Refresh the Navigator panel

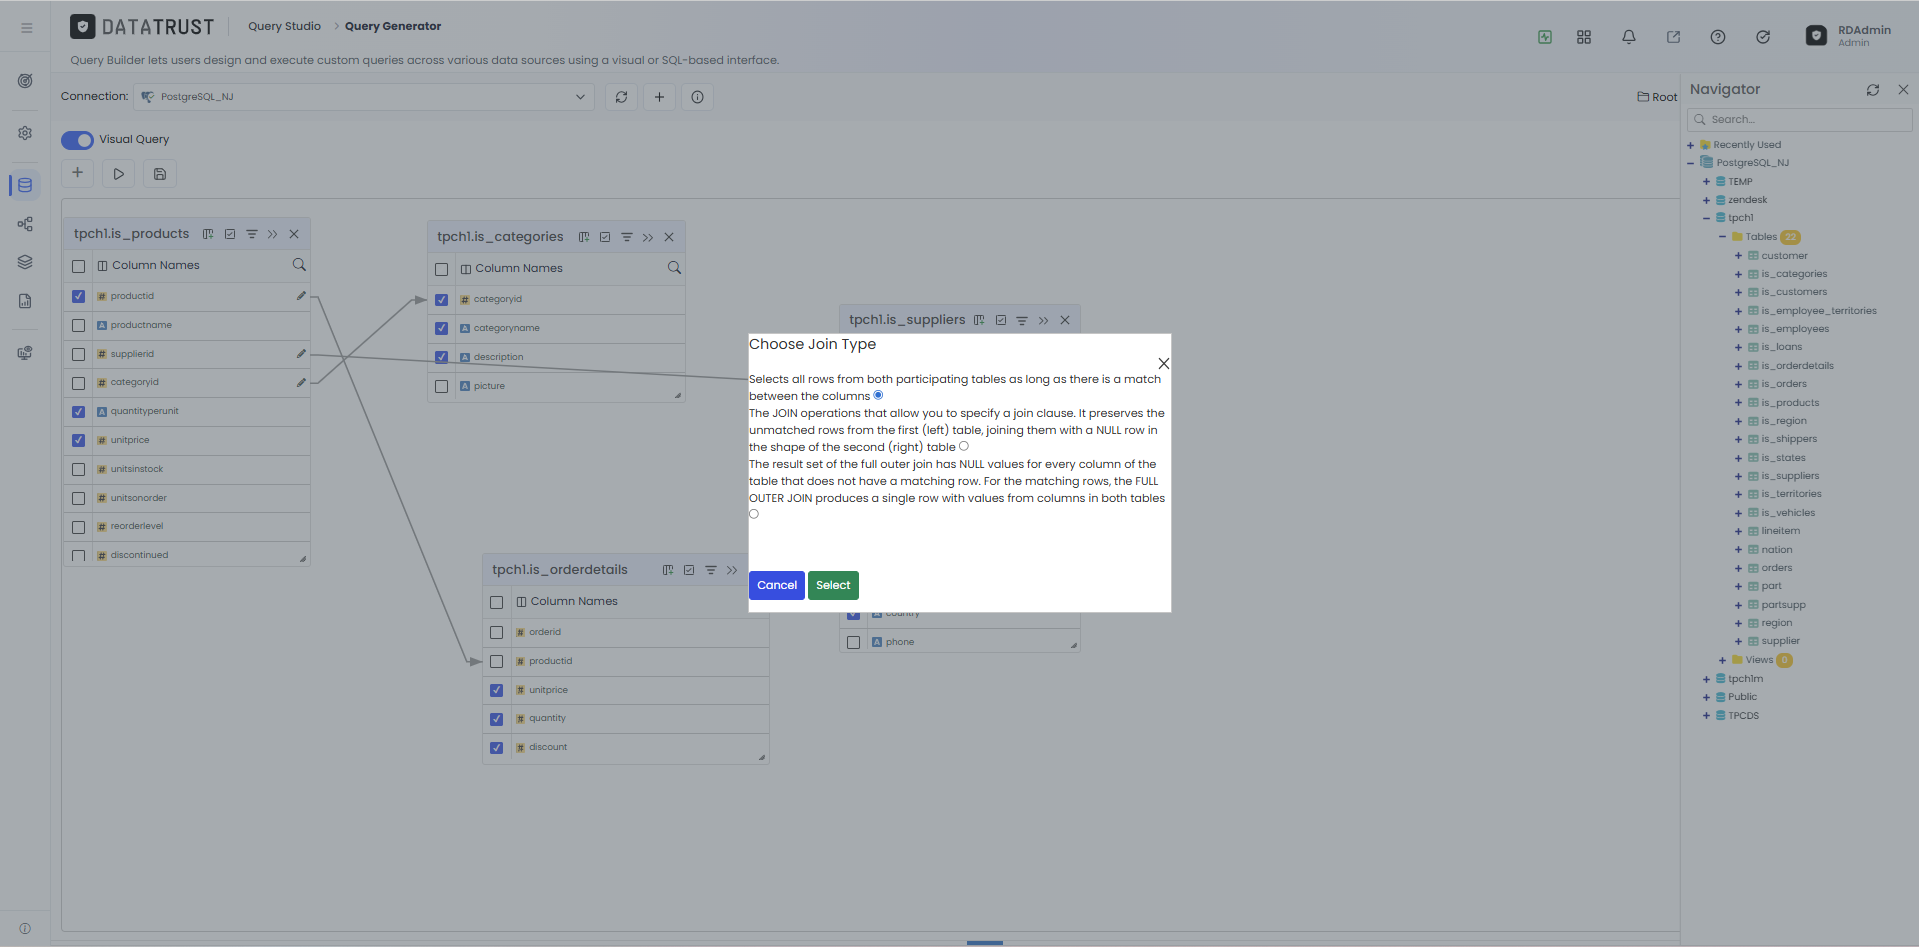[1873, 90]
